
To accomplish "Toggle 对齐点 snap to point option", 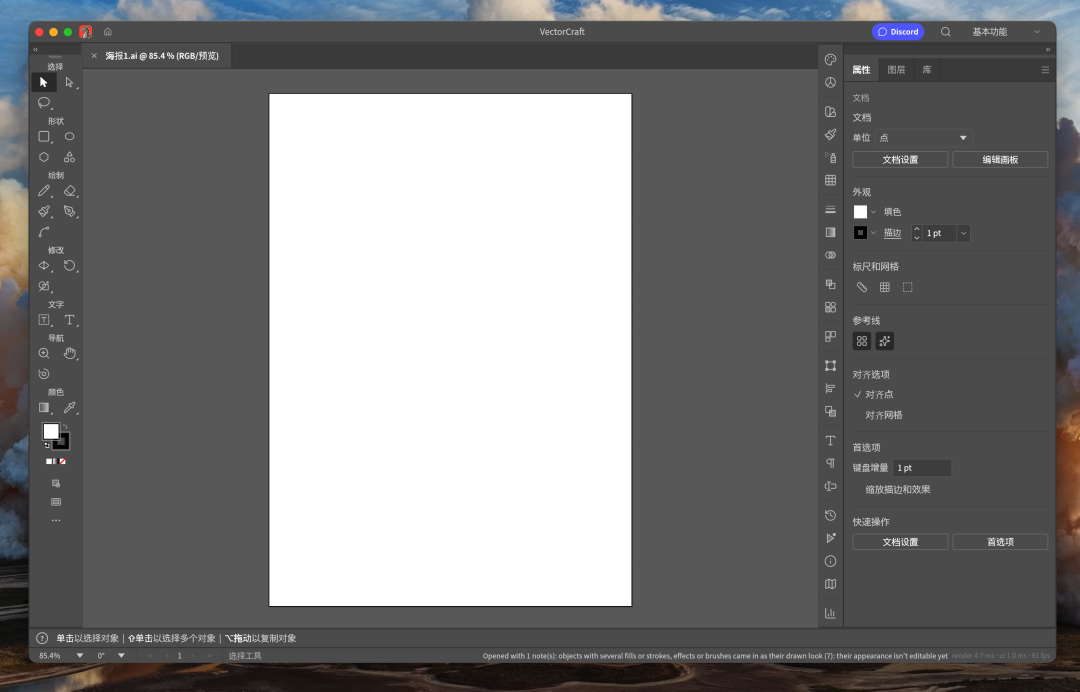I will tap(873, 395).
